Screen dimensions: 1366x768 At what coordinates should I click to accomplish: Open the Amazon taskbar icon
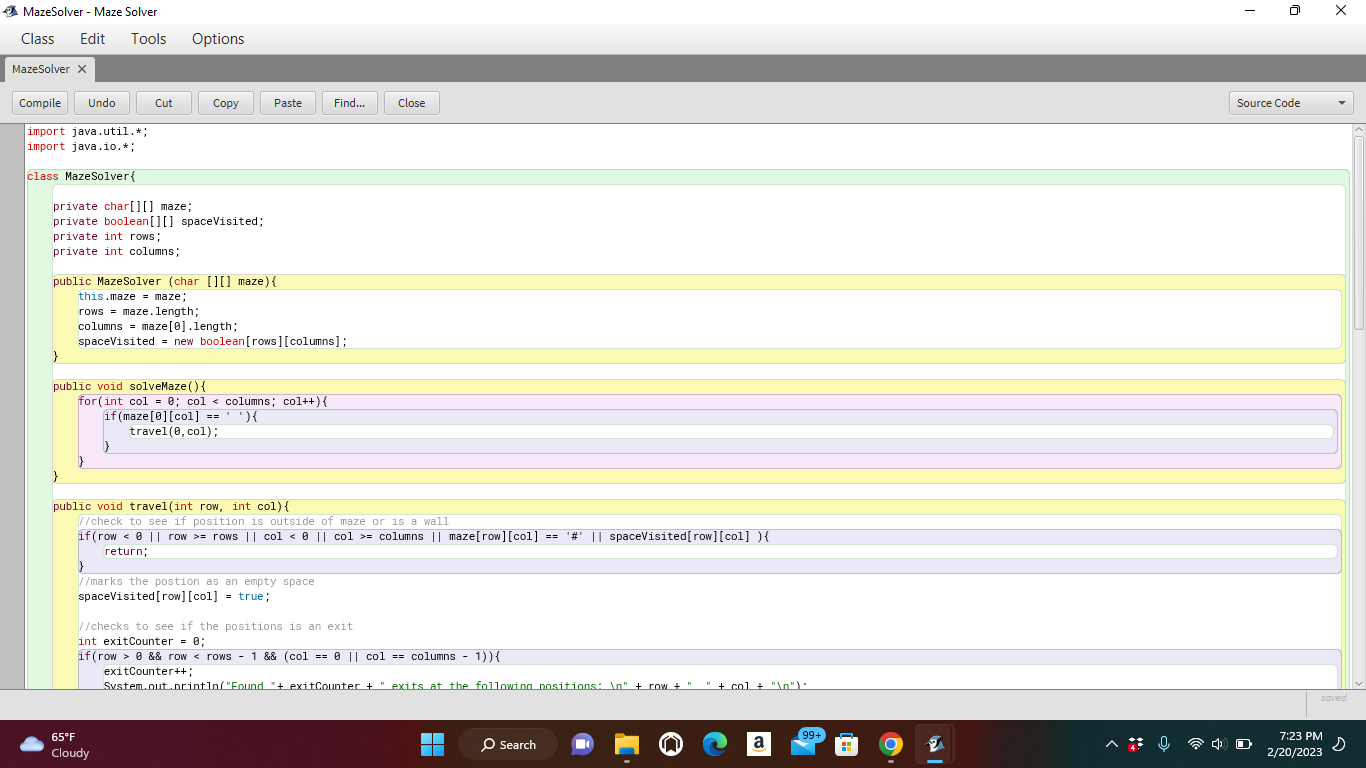759,744
